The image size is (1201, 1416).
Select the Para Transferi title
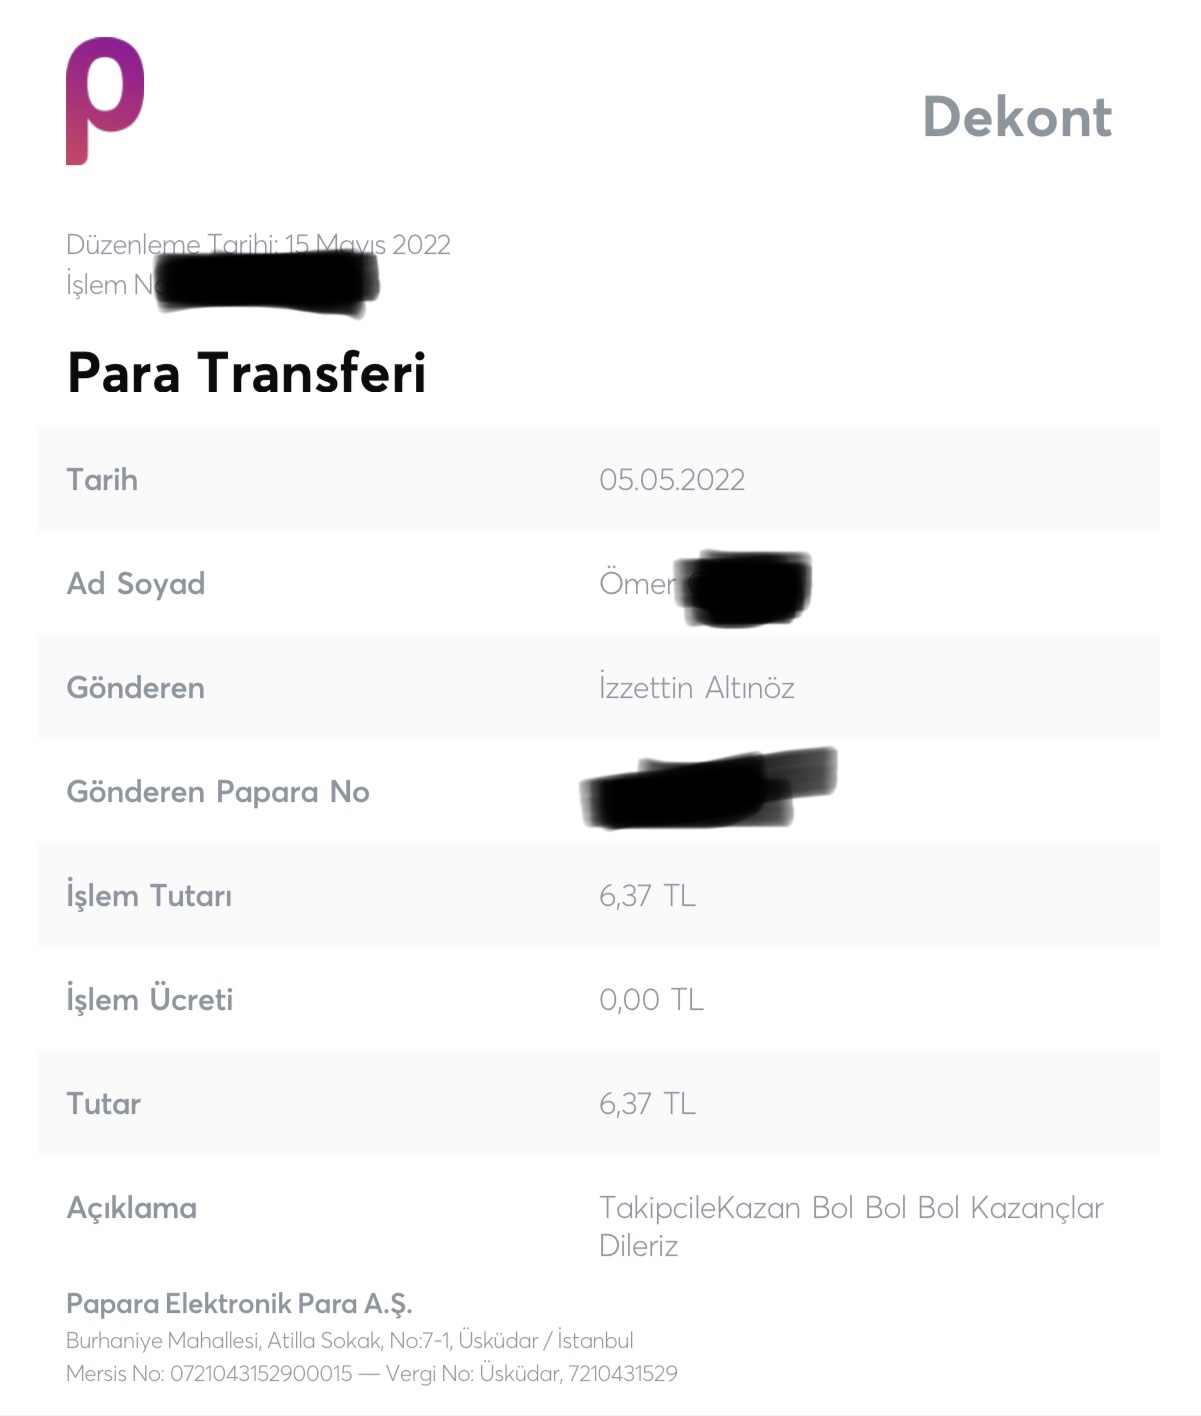click(247, 373)
